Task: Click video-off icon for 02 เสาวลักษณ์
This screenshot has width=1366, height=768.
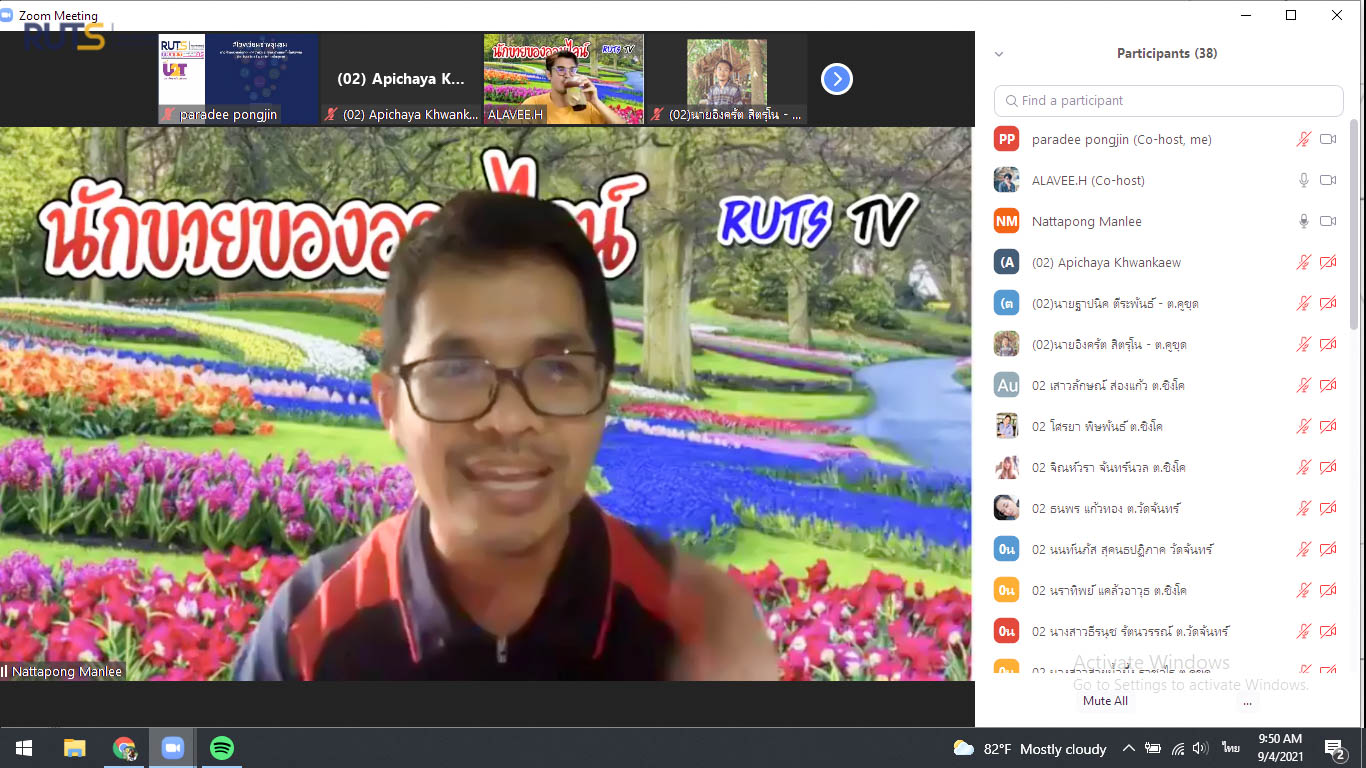Action: click(1328, 385)
